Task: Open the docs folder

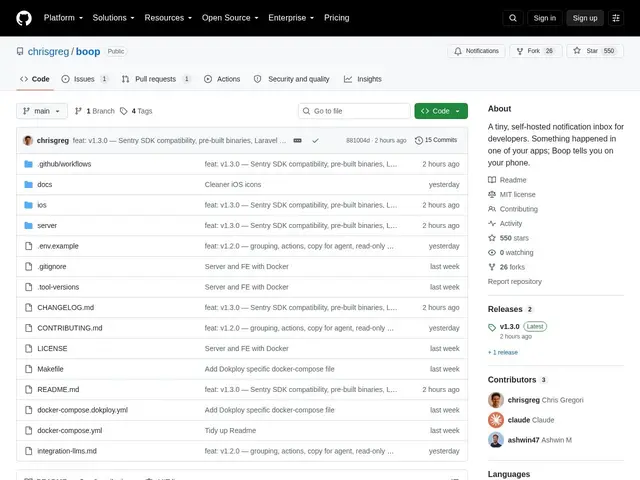Action: click(x=44, y=184)
